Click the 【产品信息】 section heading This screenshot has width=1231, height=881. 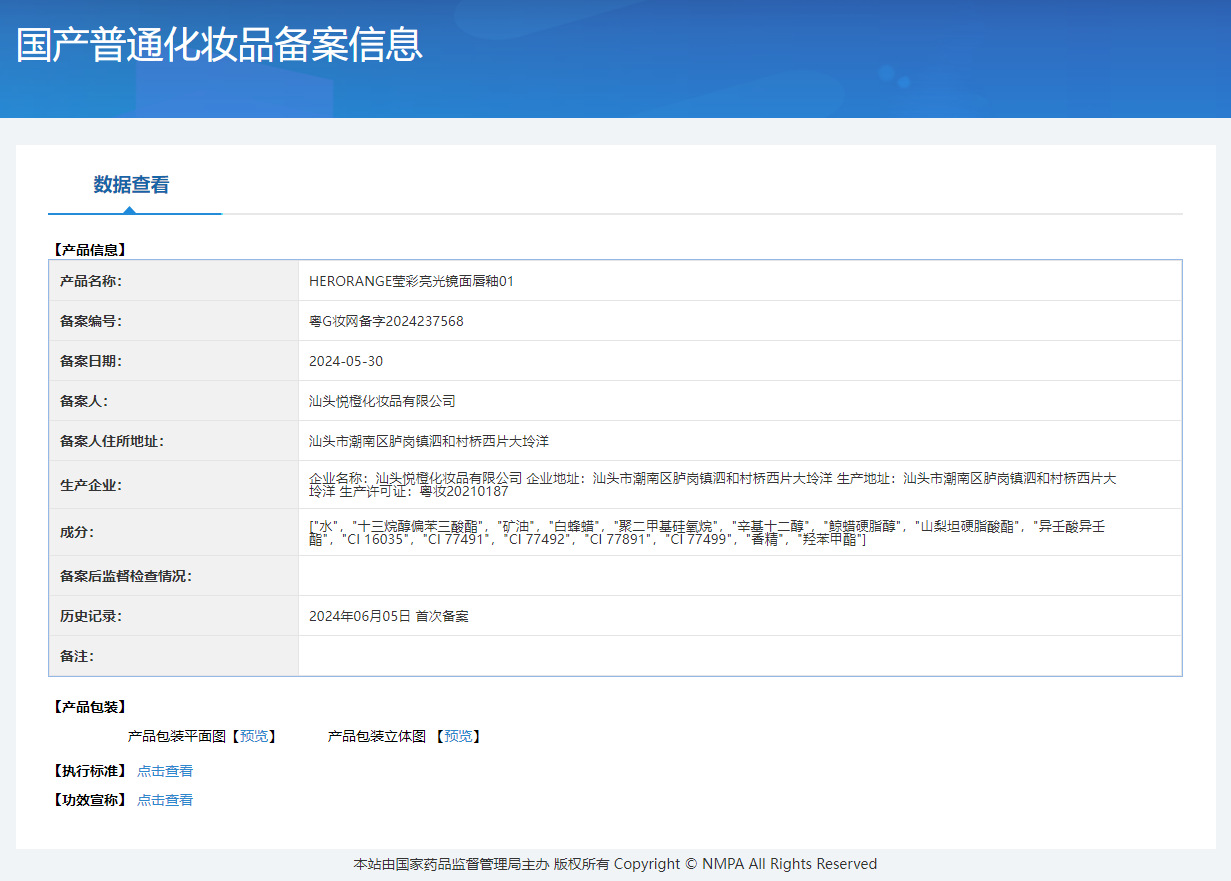pyautogui.click(x=89, y=250)
